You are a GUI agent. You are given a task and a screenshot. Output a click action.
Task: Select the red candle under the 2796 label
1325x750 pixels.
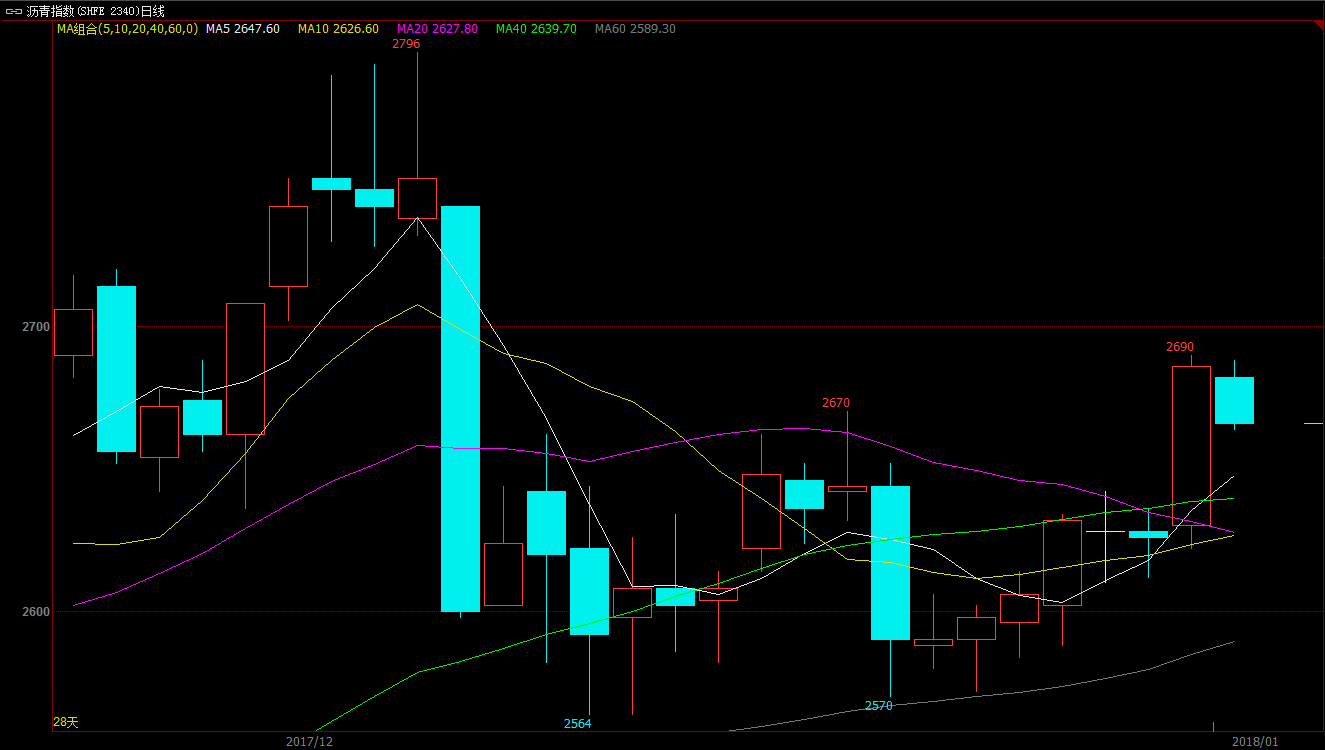tap(417, 198)
